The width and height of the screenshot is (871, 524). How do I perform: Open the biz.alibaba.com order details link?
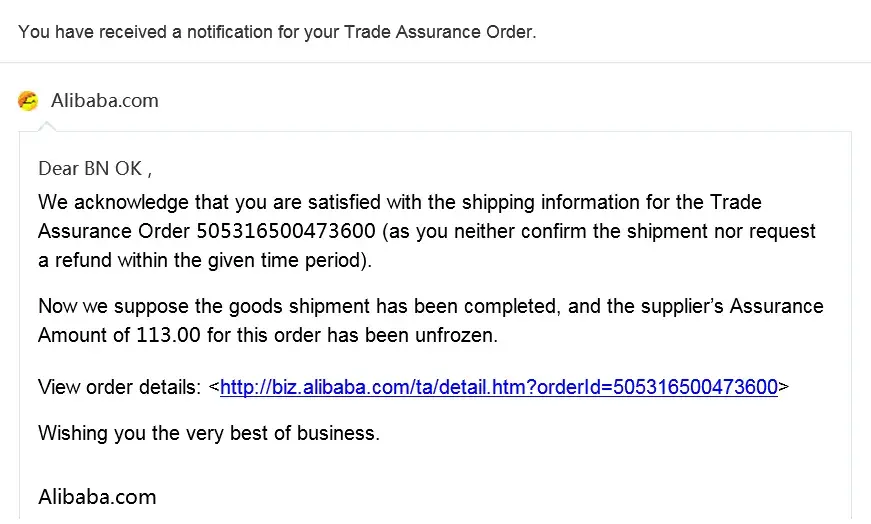(x=498, y=387)
